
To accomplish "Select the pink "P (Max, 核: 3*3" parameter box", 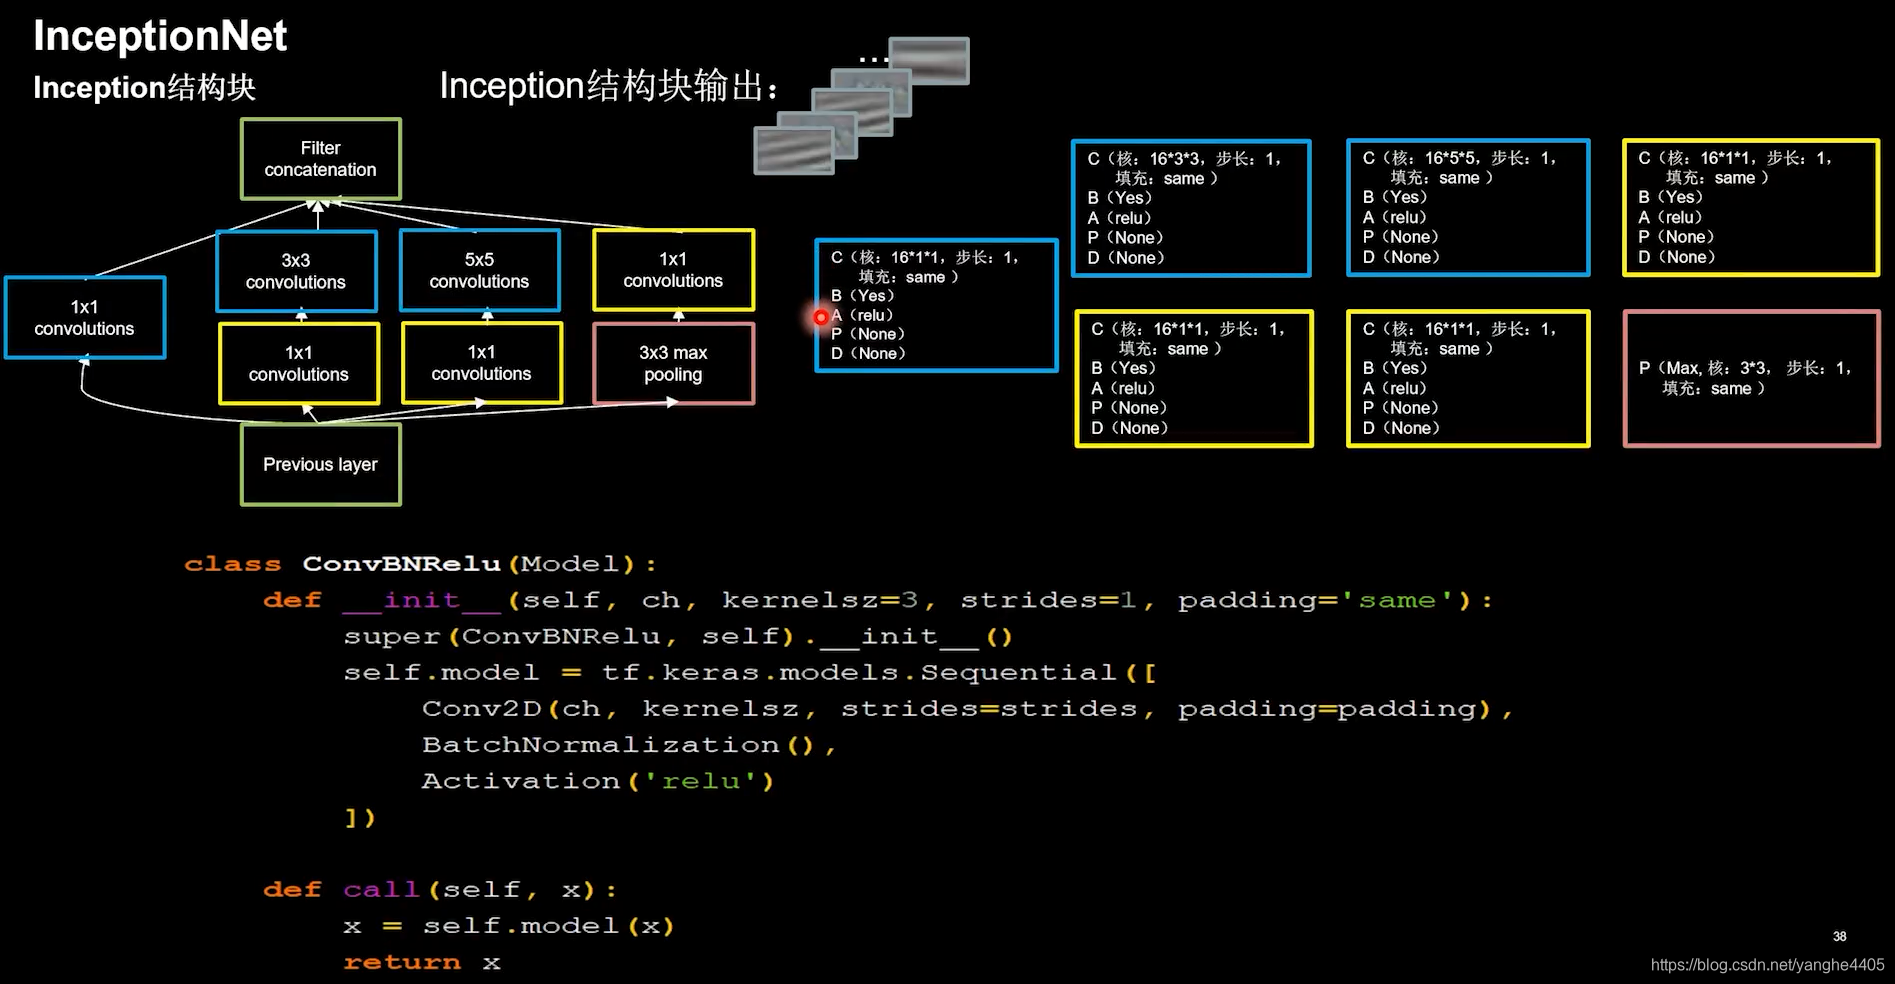I will [x=1752, y=378].
